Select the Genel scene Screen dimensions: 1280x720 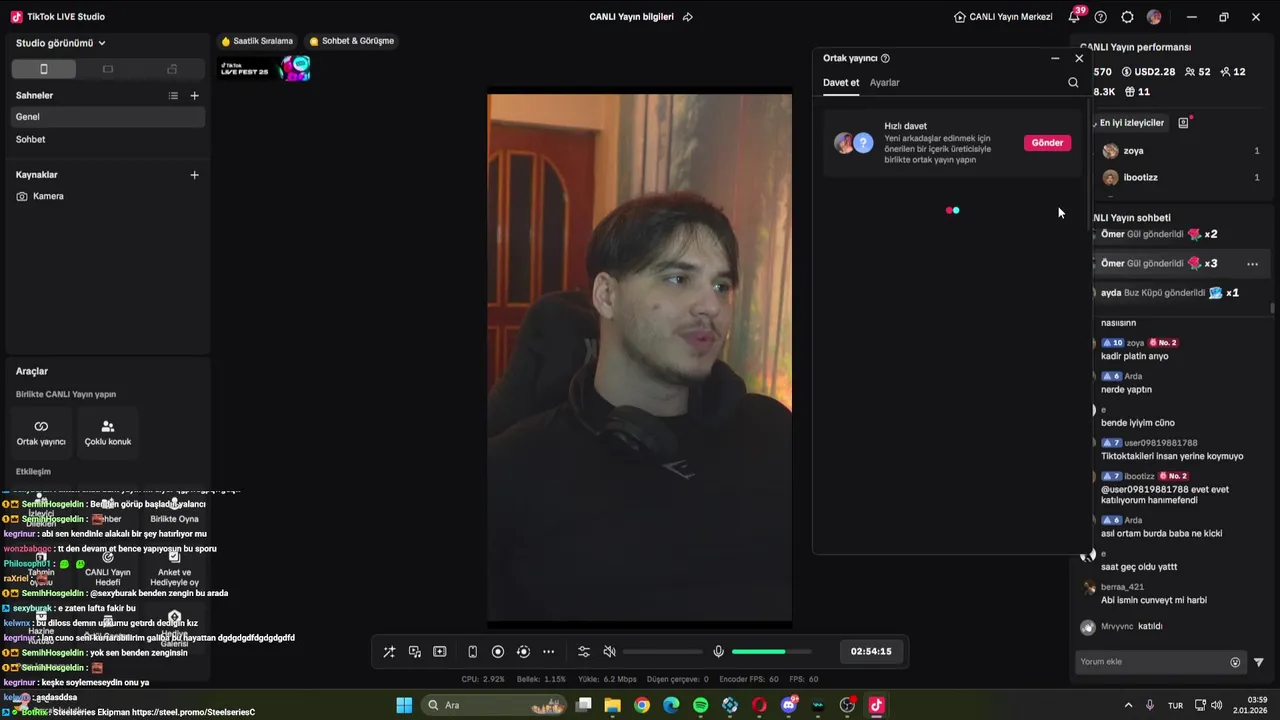coord(108,117)
